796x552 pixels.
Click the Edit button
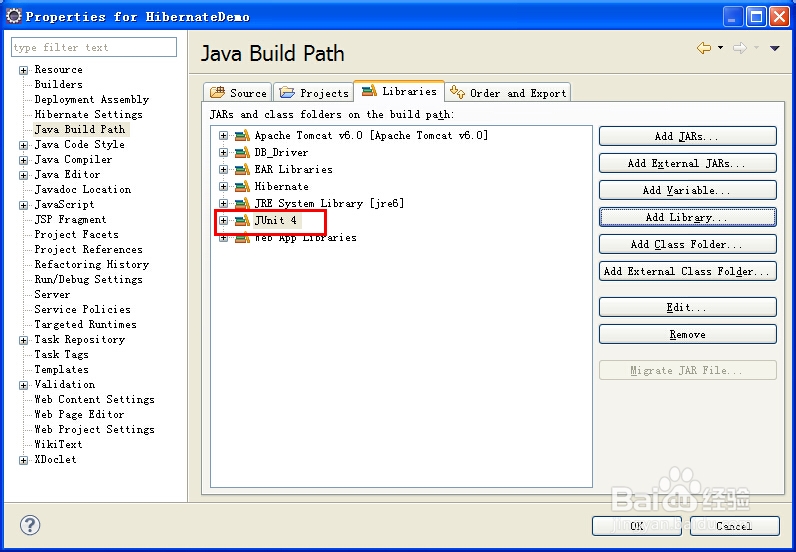[687, 307]
